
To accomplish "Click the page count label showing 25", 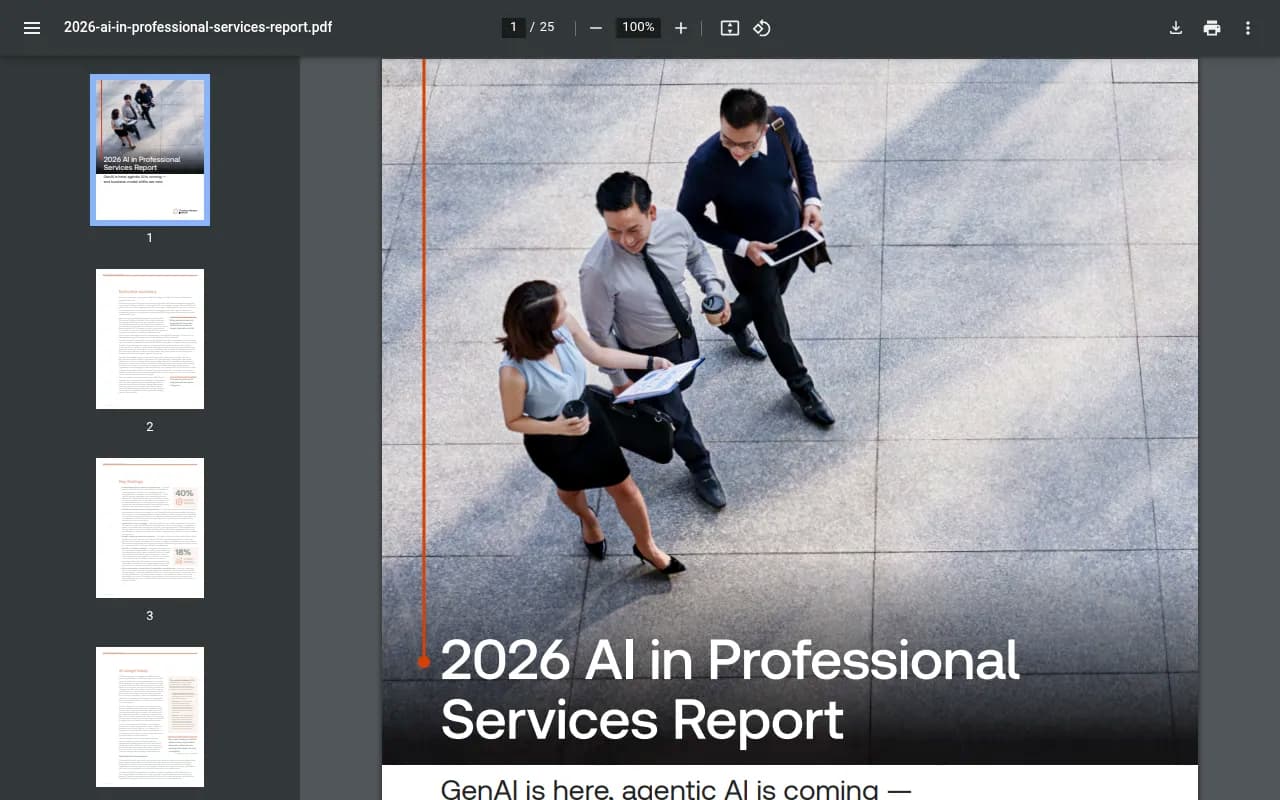I will pos(546,27).
